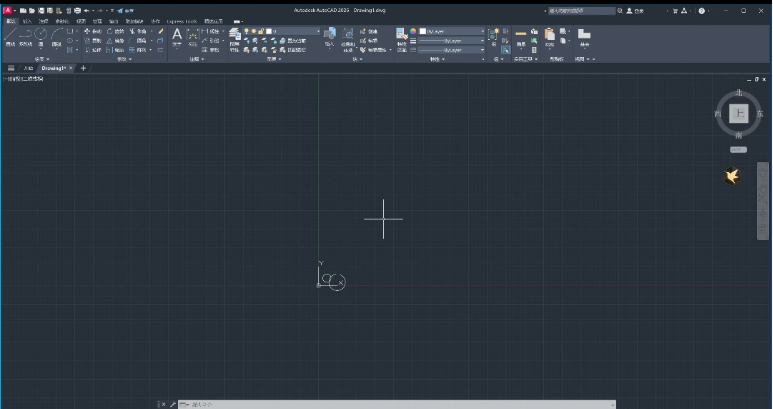This screenshot has height=409, width=773.
Task: Select the Drawing1 file tab
Action: [53, 68]
